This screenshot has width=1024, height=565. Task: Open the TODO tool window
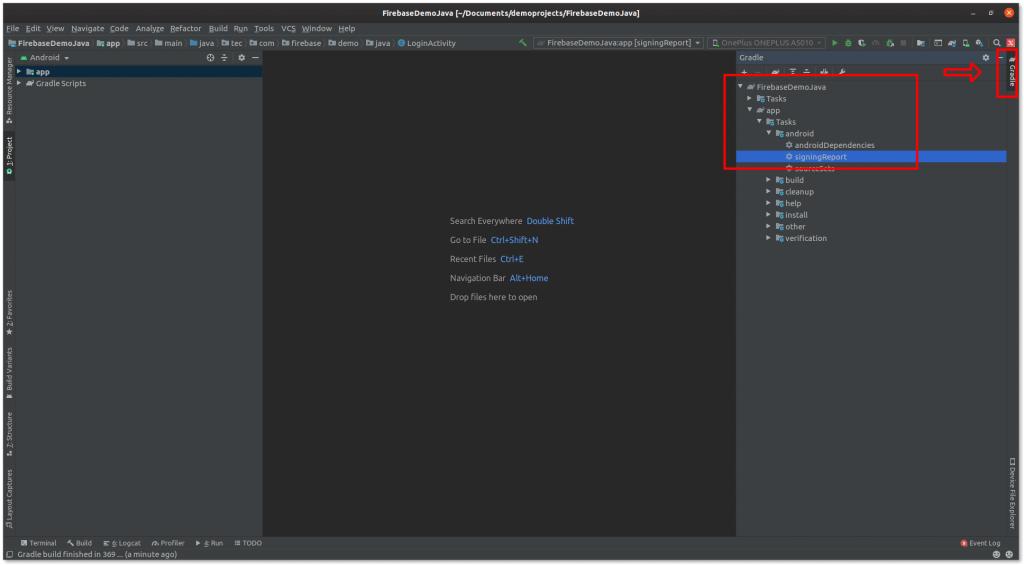pos(248,543)
